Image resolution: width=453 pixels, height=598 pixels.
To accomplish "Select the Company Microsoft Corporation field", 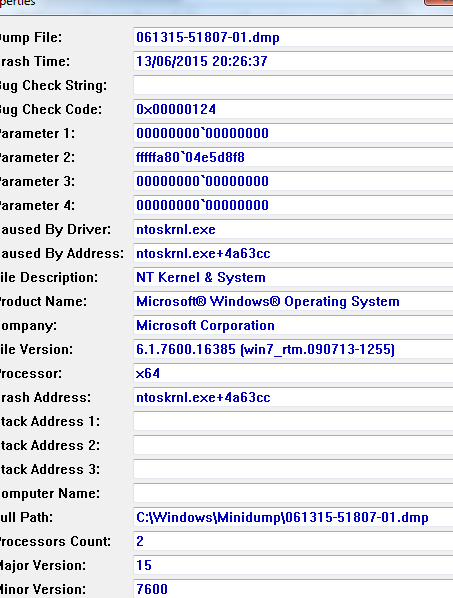I will (x=293, y=325).
